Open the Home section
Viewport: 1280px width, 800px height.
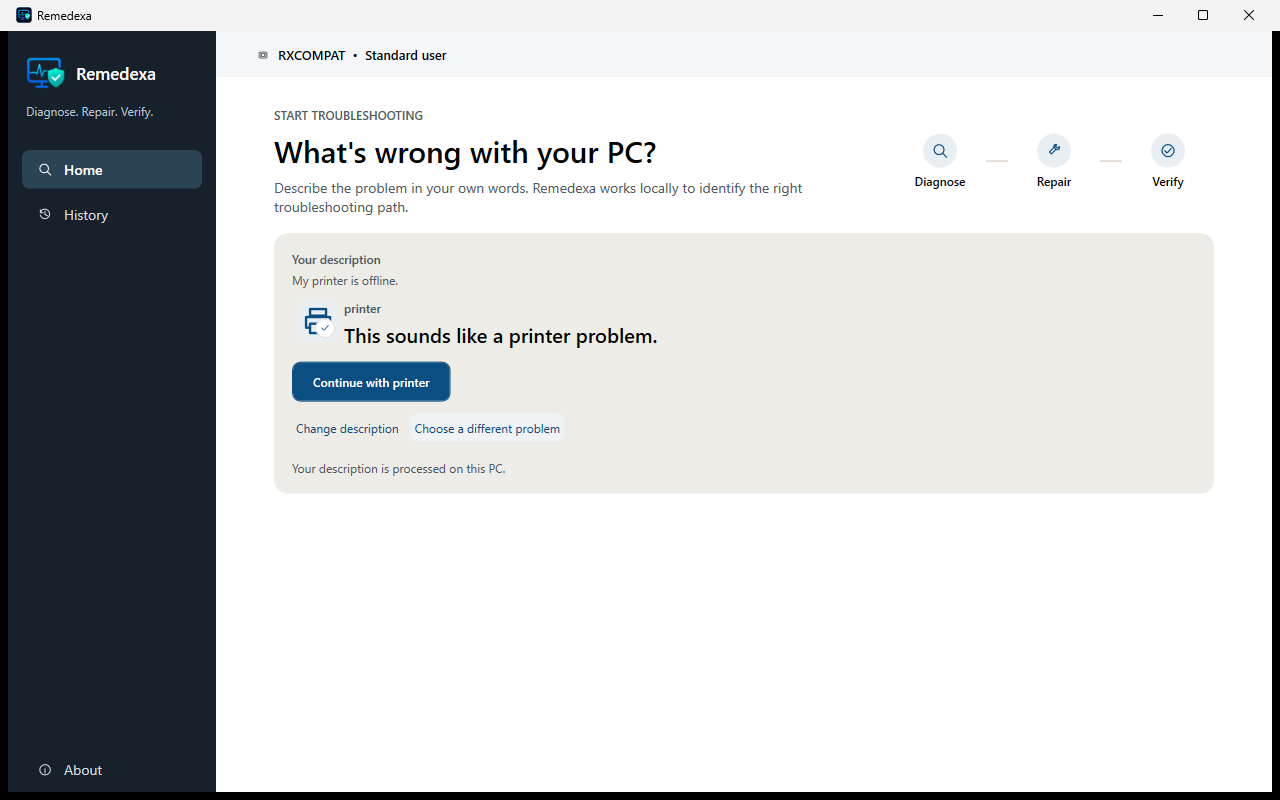point(112,170)
